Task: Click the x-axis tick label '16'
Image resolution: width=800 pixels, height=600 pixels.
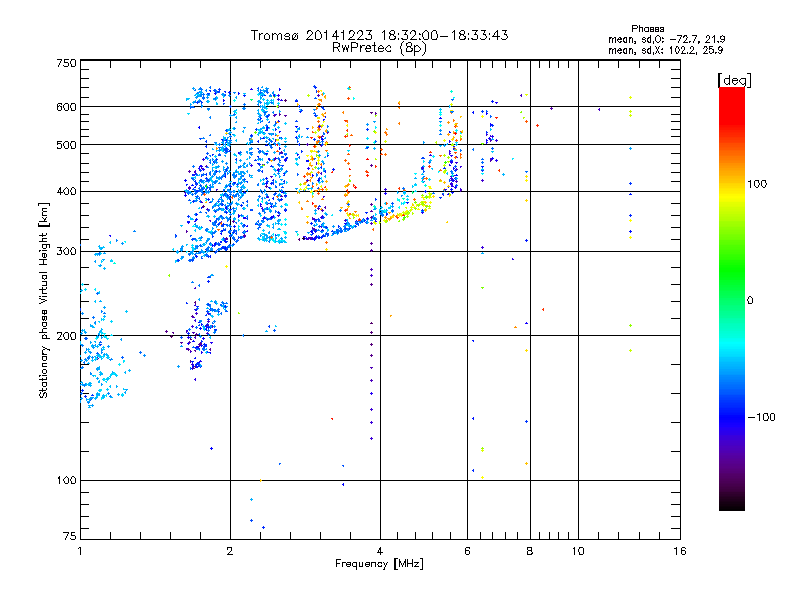Action: 680,551
